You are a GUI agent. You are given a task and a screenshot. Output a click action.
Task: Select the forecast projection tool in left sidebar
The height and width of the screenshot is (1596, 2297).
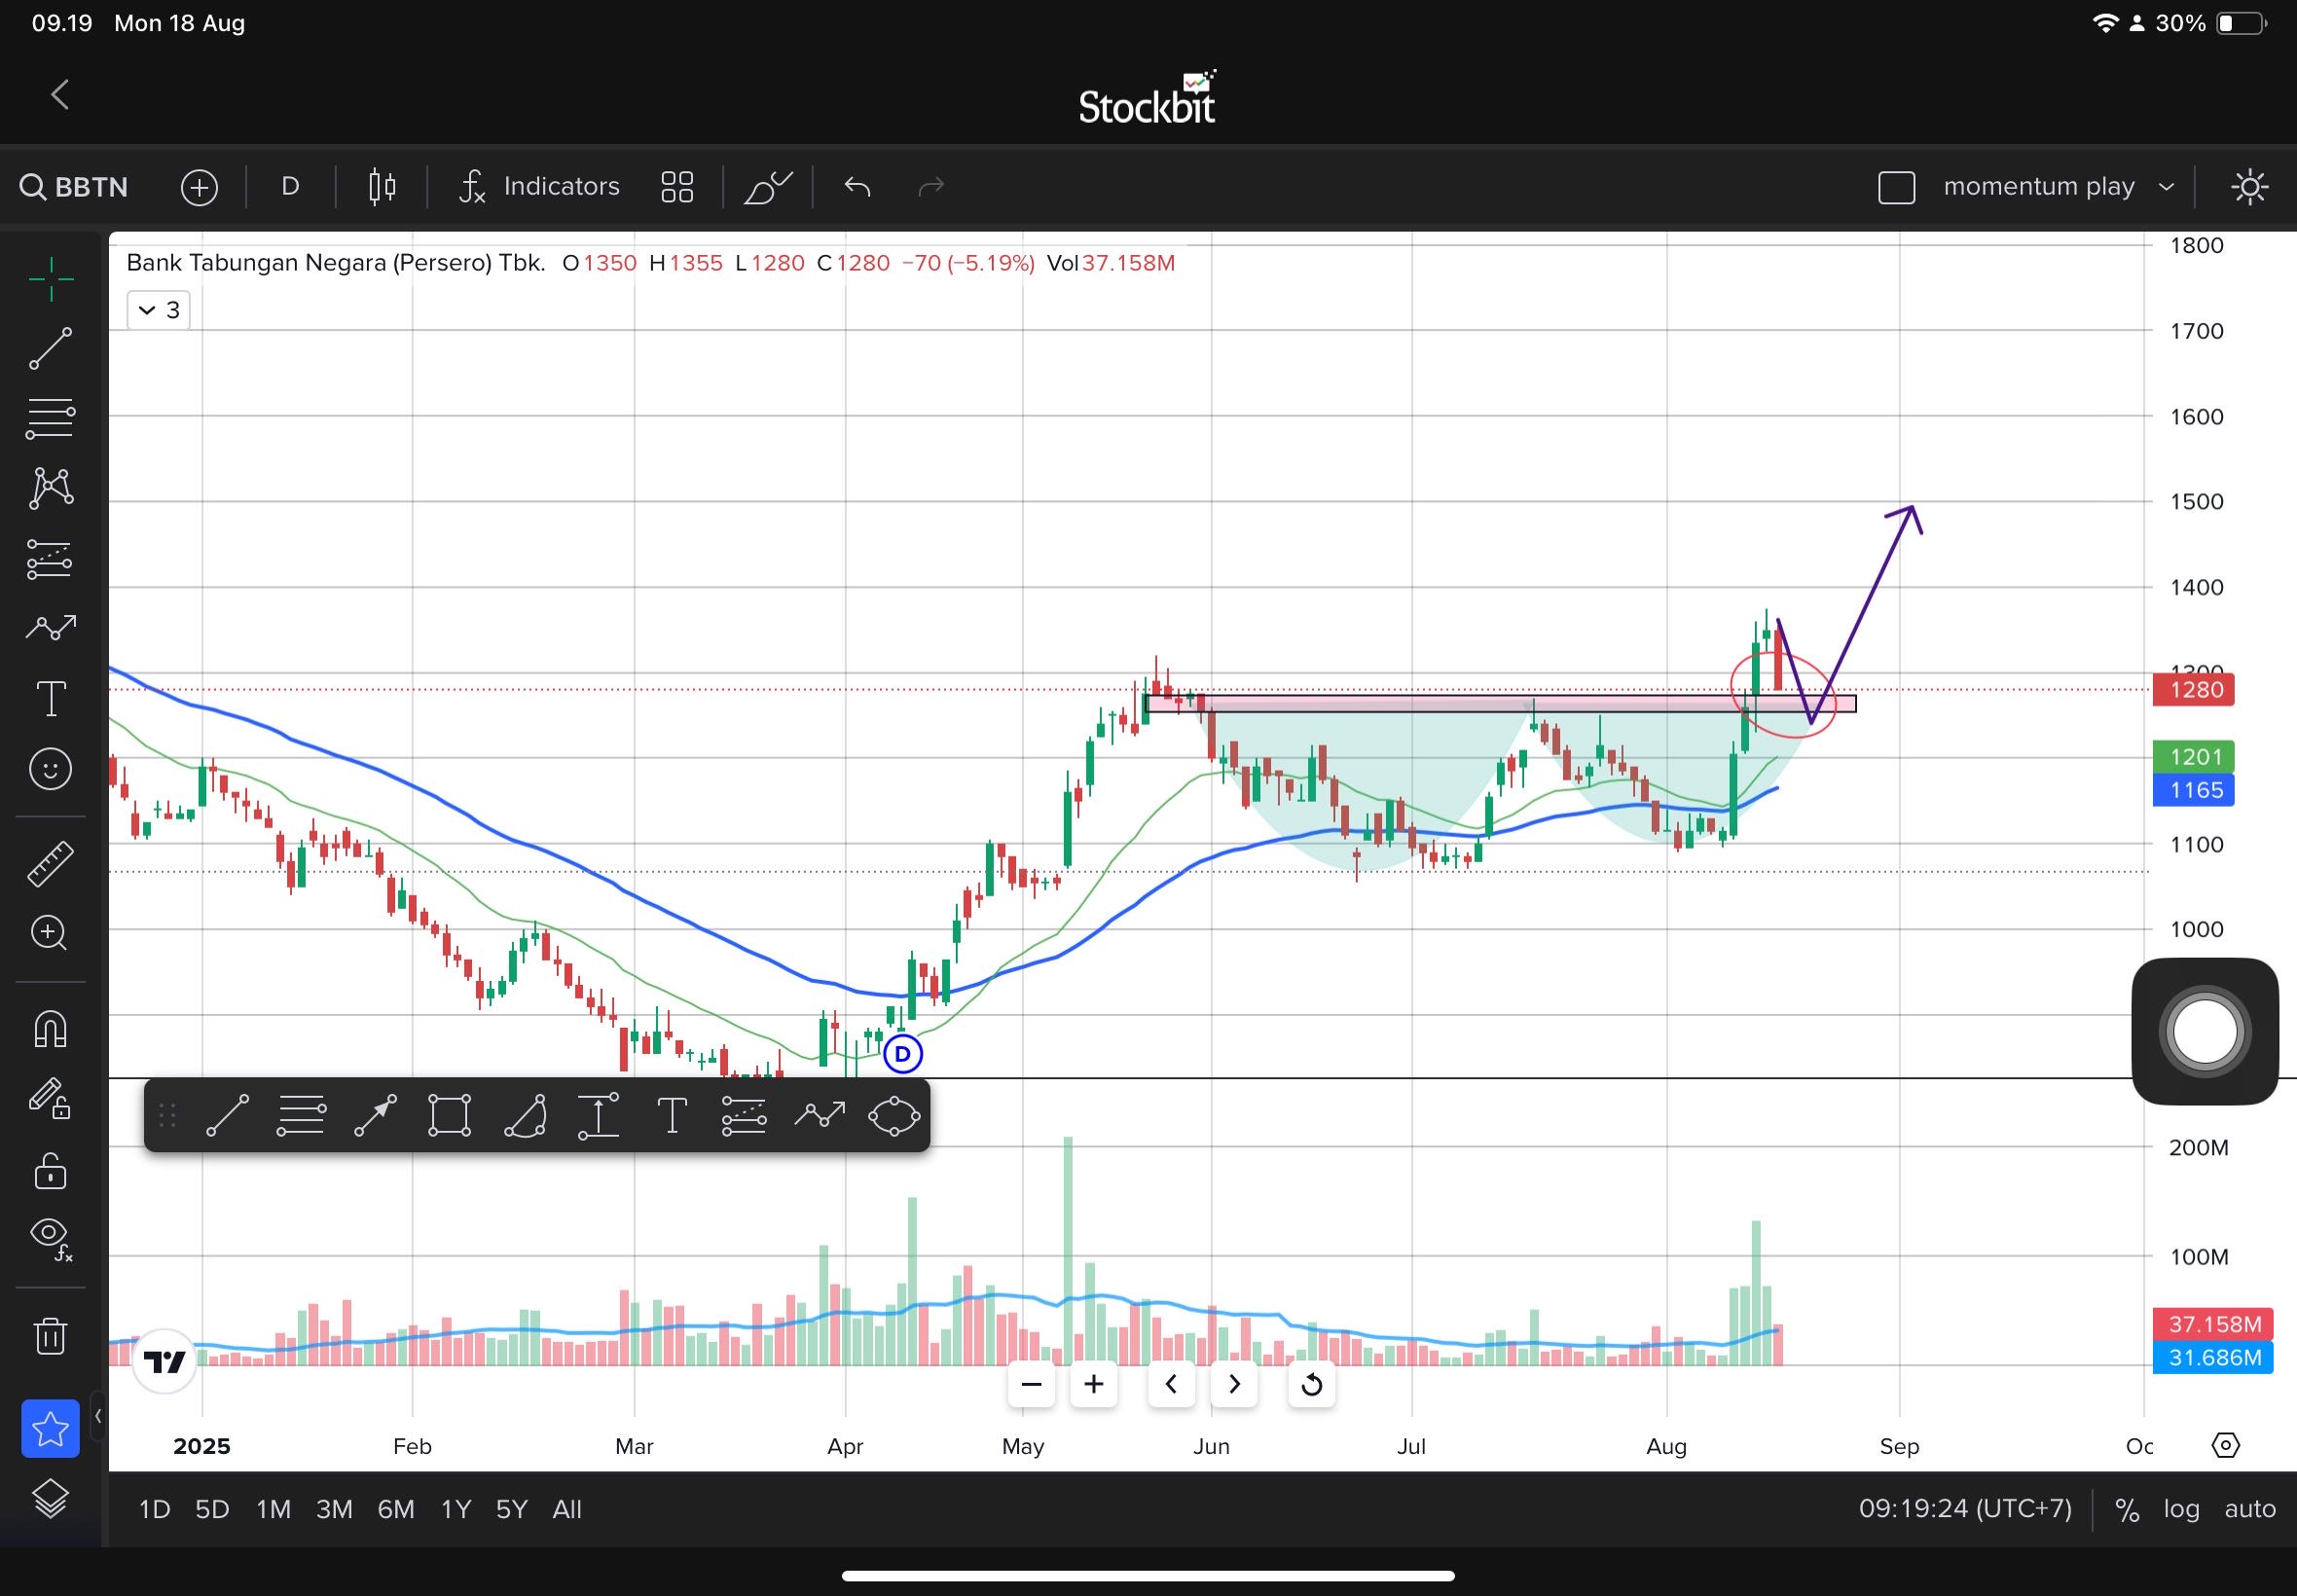coord(50,558)
